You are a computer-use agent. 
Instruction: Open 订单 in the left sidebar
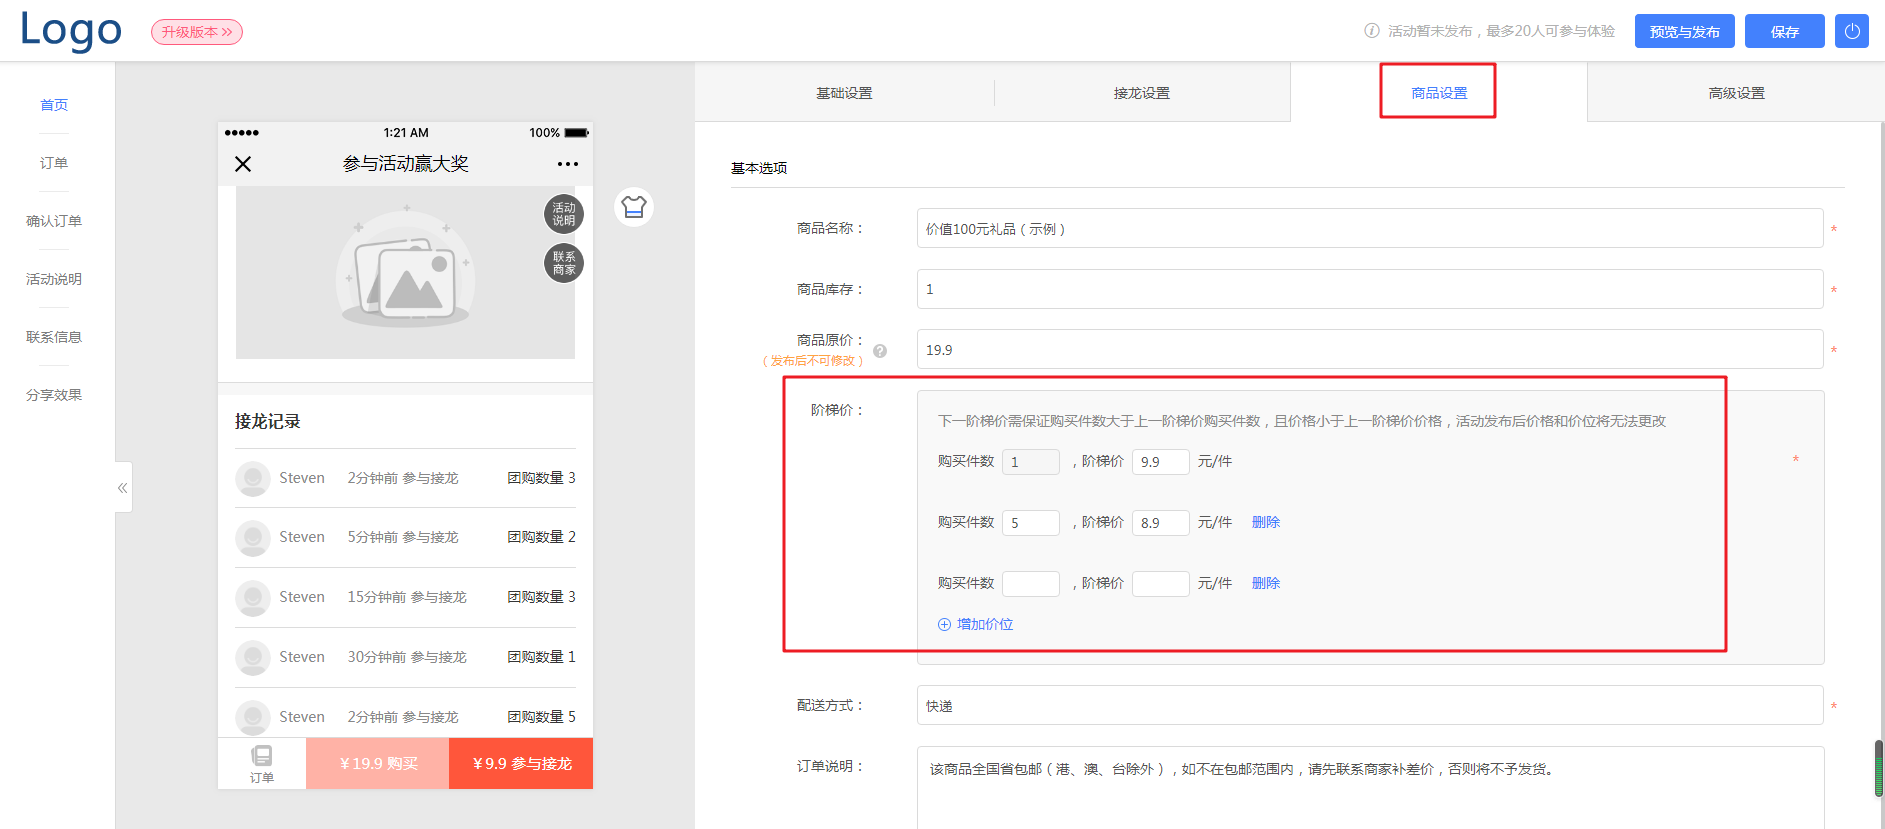[54, 163]
